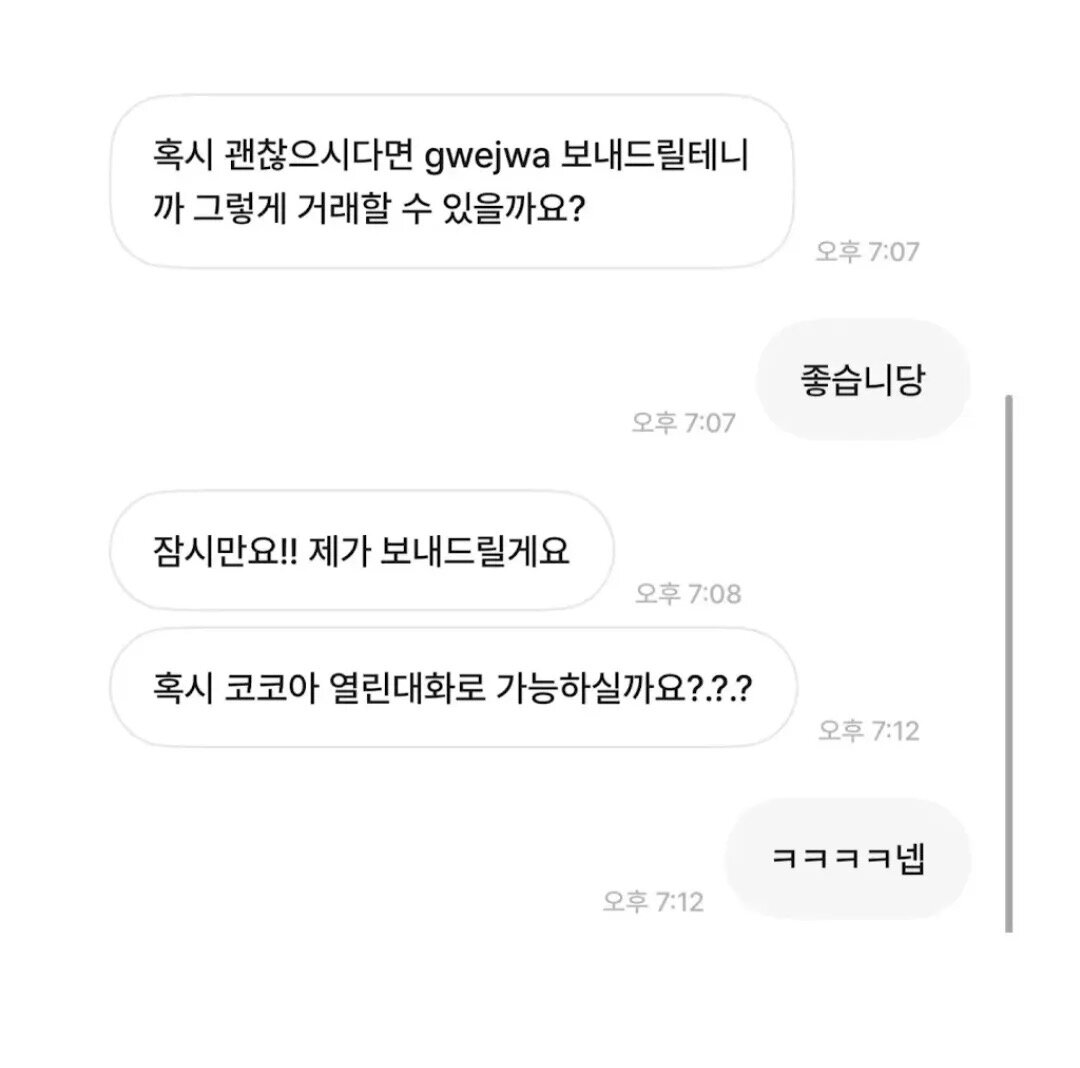Image resolution: width=1080 pixels, height=1068 pixels.
Task: Click the word 잠시만요!! in the message
Action: [225, 551]
